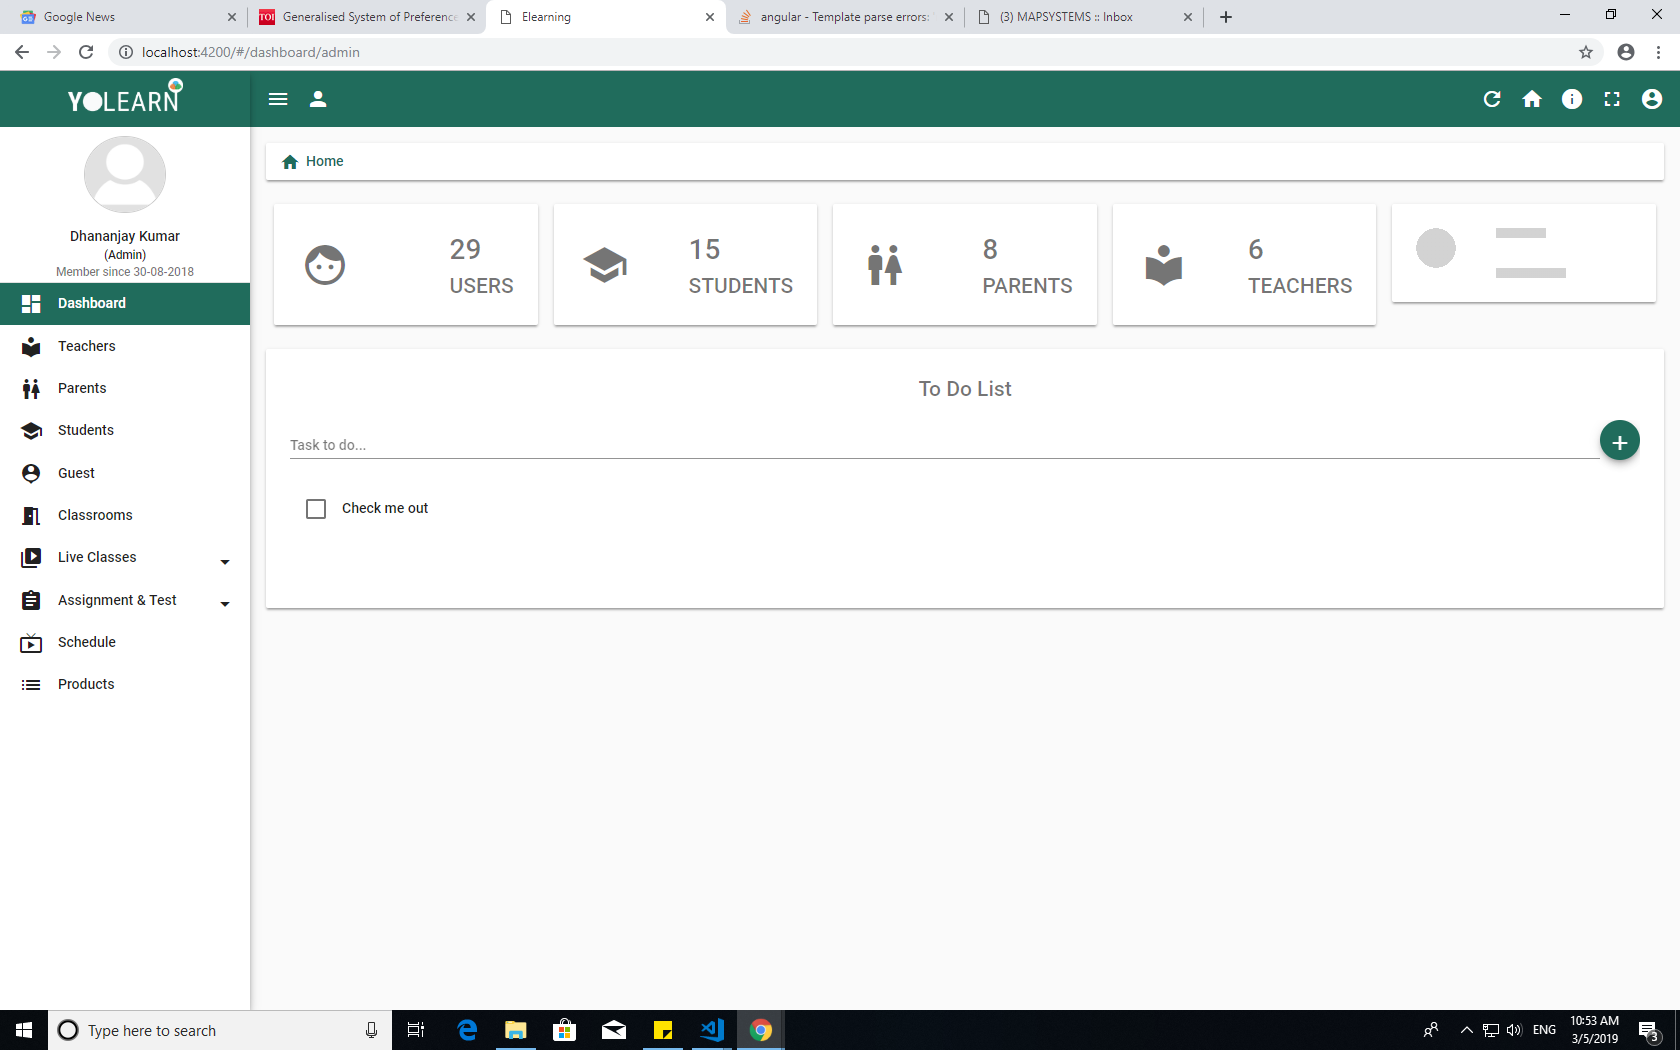Open Visual Studio Code from the taskbar
This screenshot has width=1680, height=1050.
712,1030
